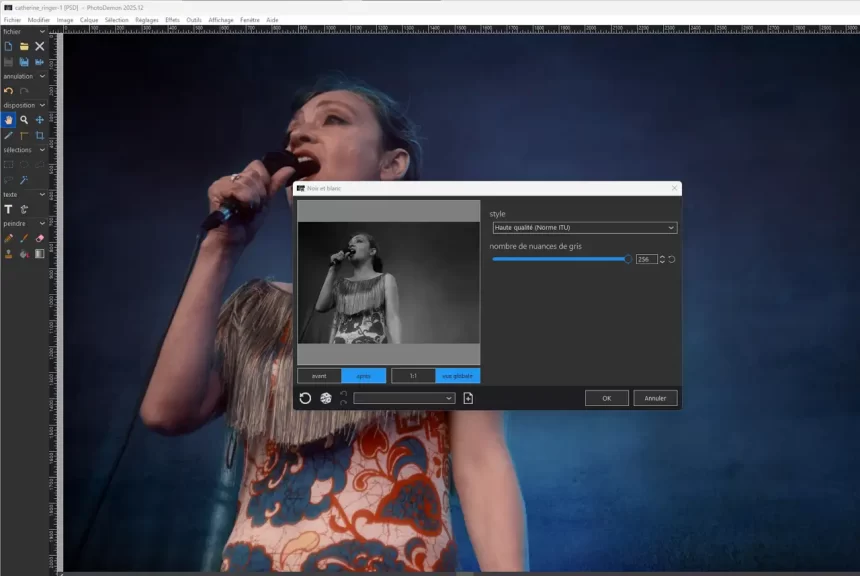The height and width of the screenshot is (576, 860).
Task: Toggle preview to 1:1 zoom
Action: tap(413, 376)
